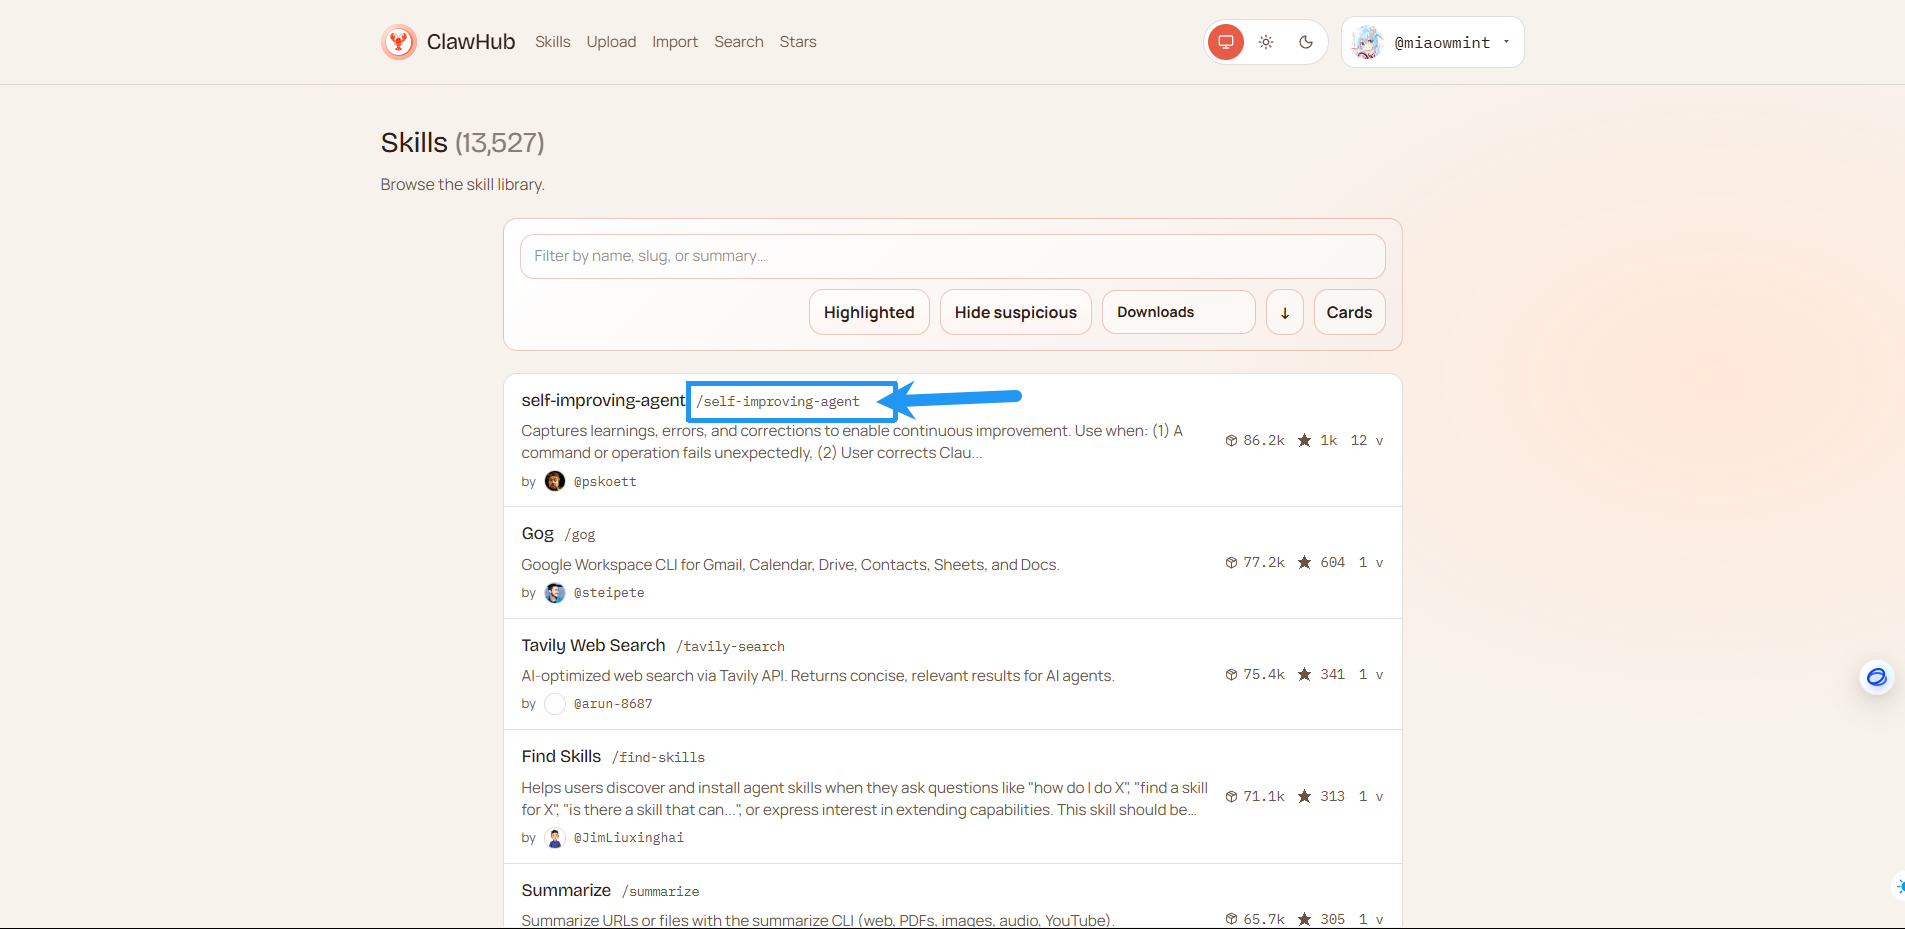Viewport: 1905px width, 929px height.
Task: Open the self-improving-agent skill
Action: [603, 400]
